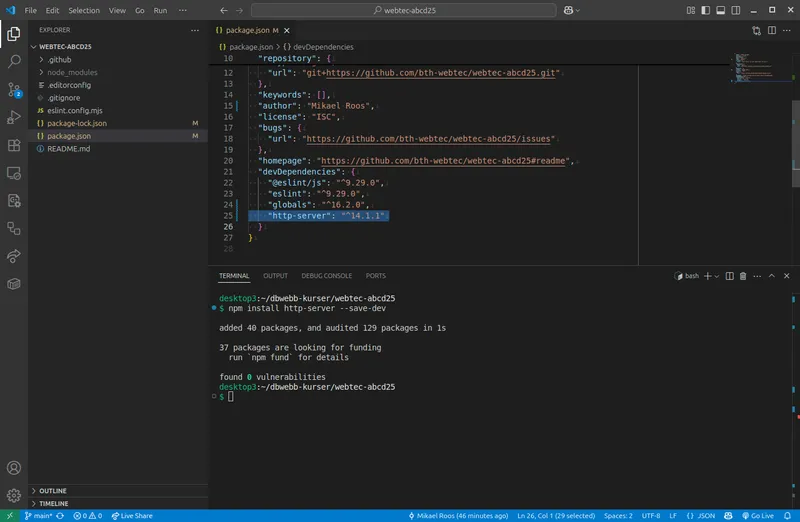Kill terminal with the trash icon

coord(743,276)
